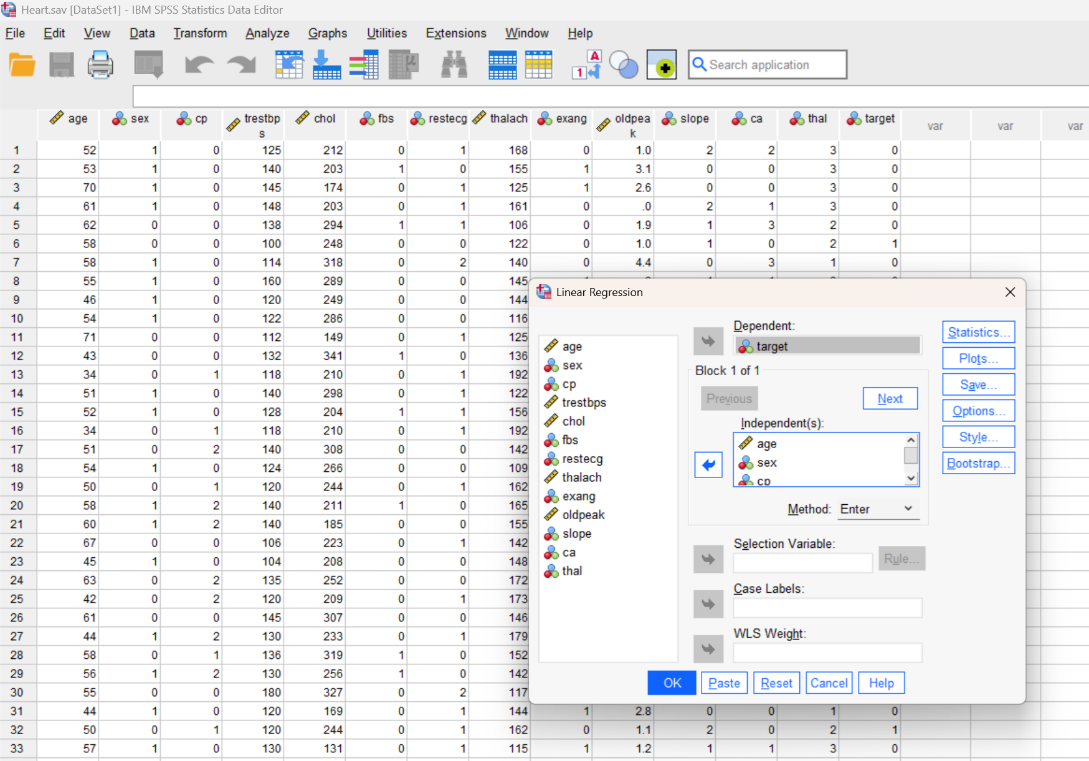The image size is (1089, 761).
Task: Click the Find binoculars icon
Action: tap(454, 65)
